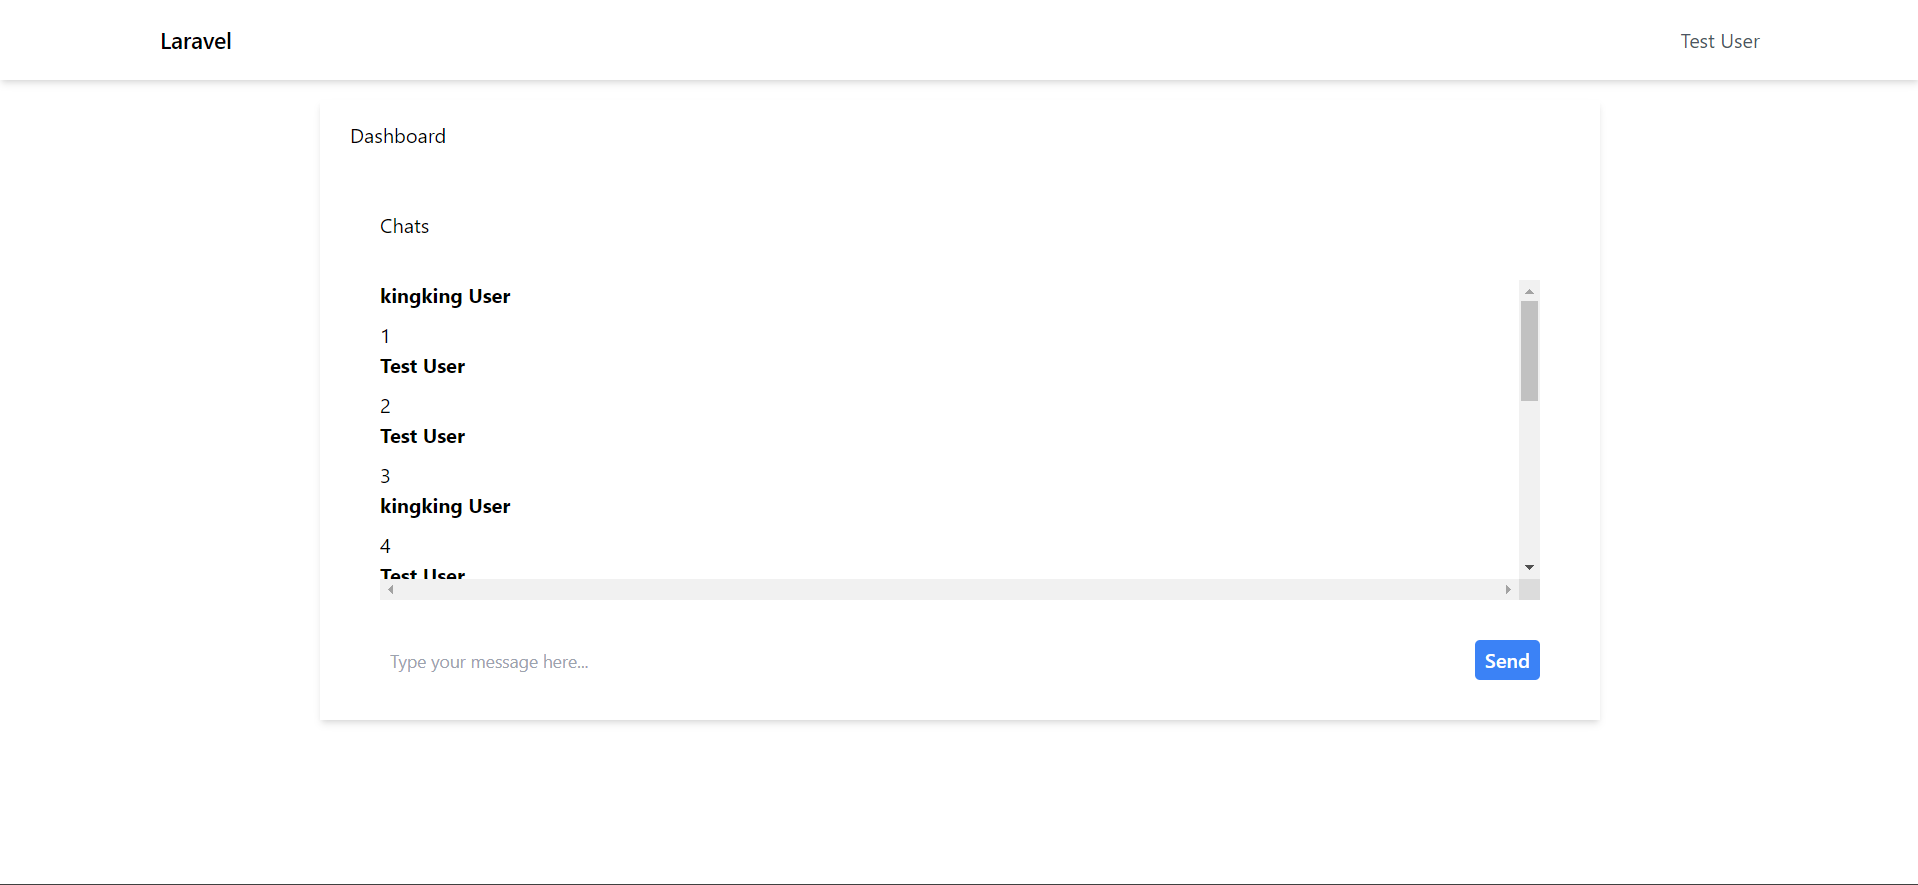Screen dimensions: 1918x885
Task: Click message text '3' in chat
Action: [385, 476]
